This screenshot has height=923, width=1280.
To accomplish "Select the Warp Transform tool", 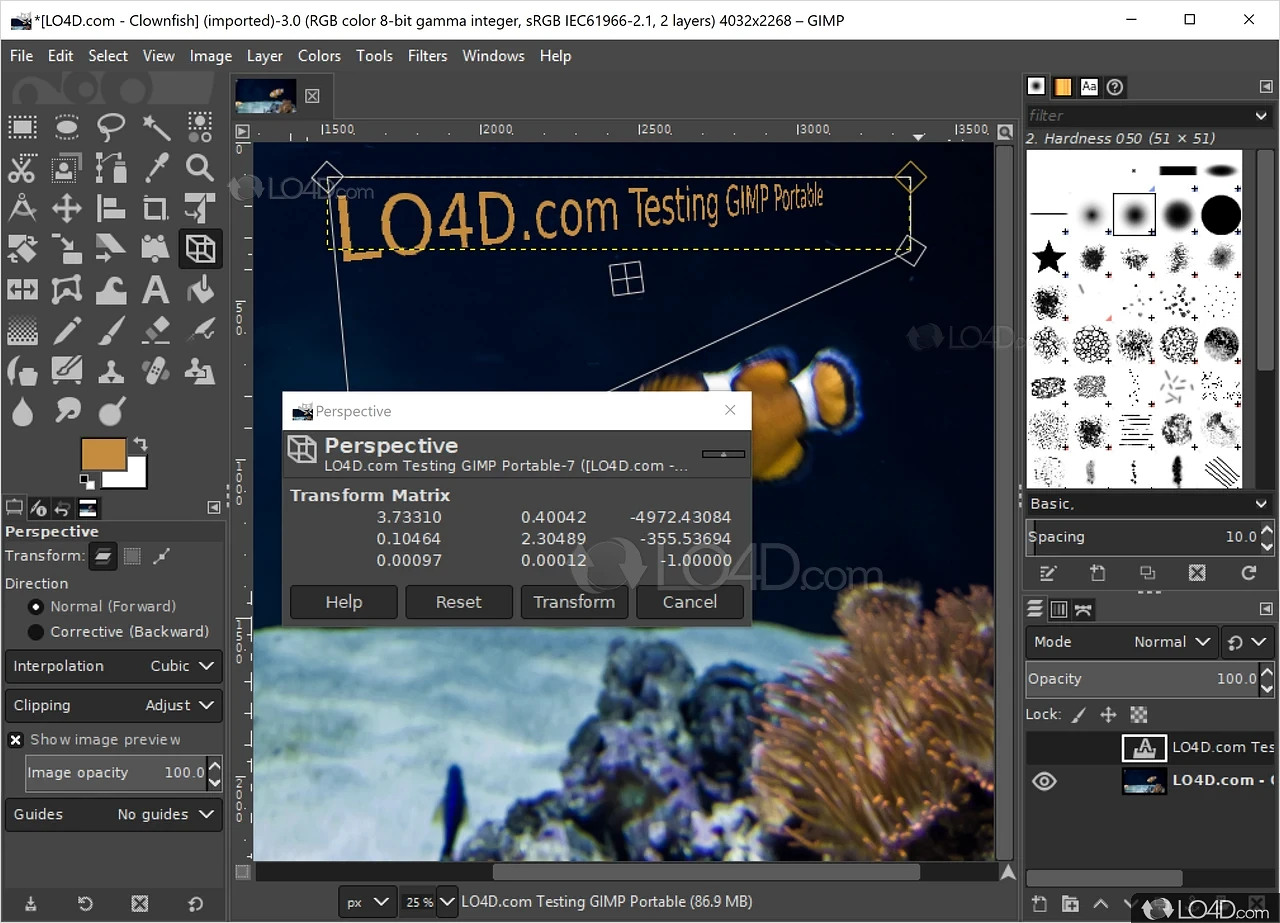I will click(x=111, y=290).
